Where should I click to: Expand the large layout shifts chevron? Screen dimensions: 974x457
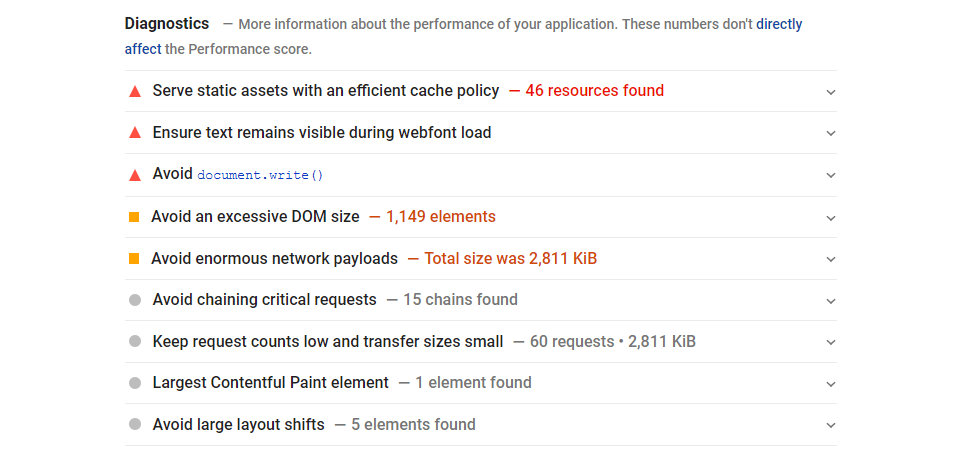click(x=830, y=425)
